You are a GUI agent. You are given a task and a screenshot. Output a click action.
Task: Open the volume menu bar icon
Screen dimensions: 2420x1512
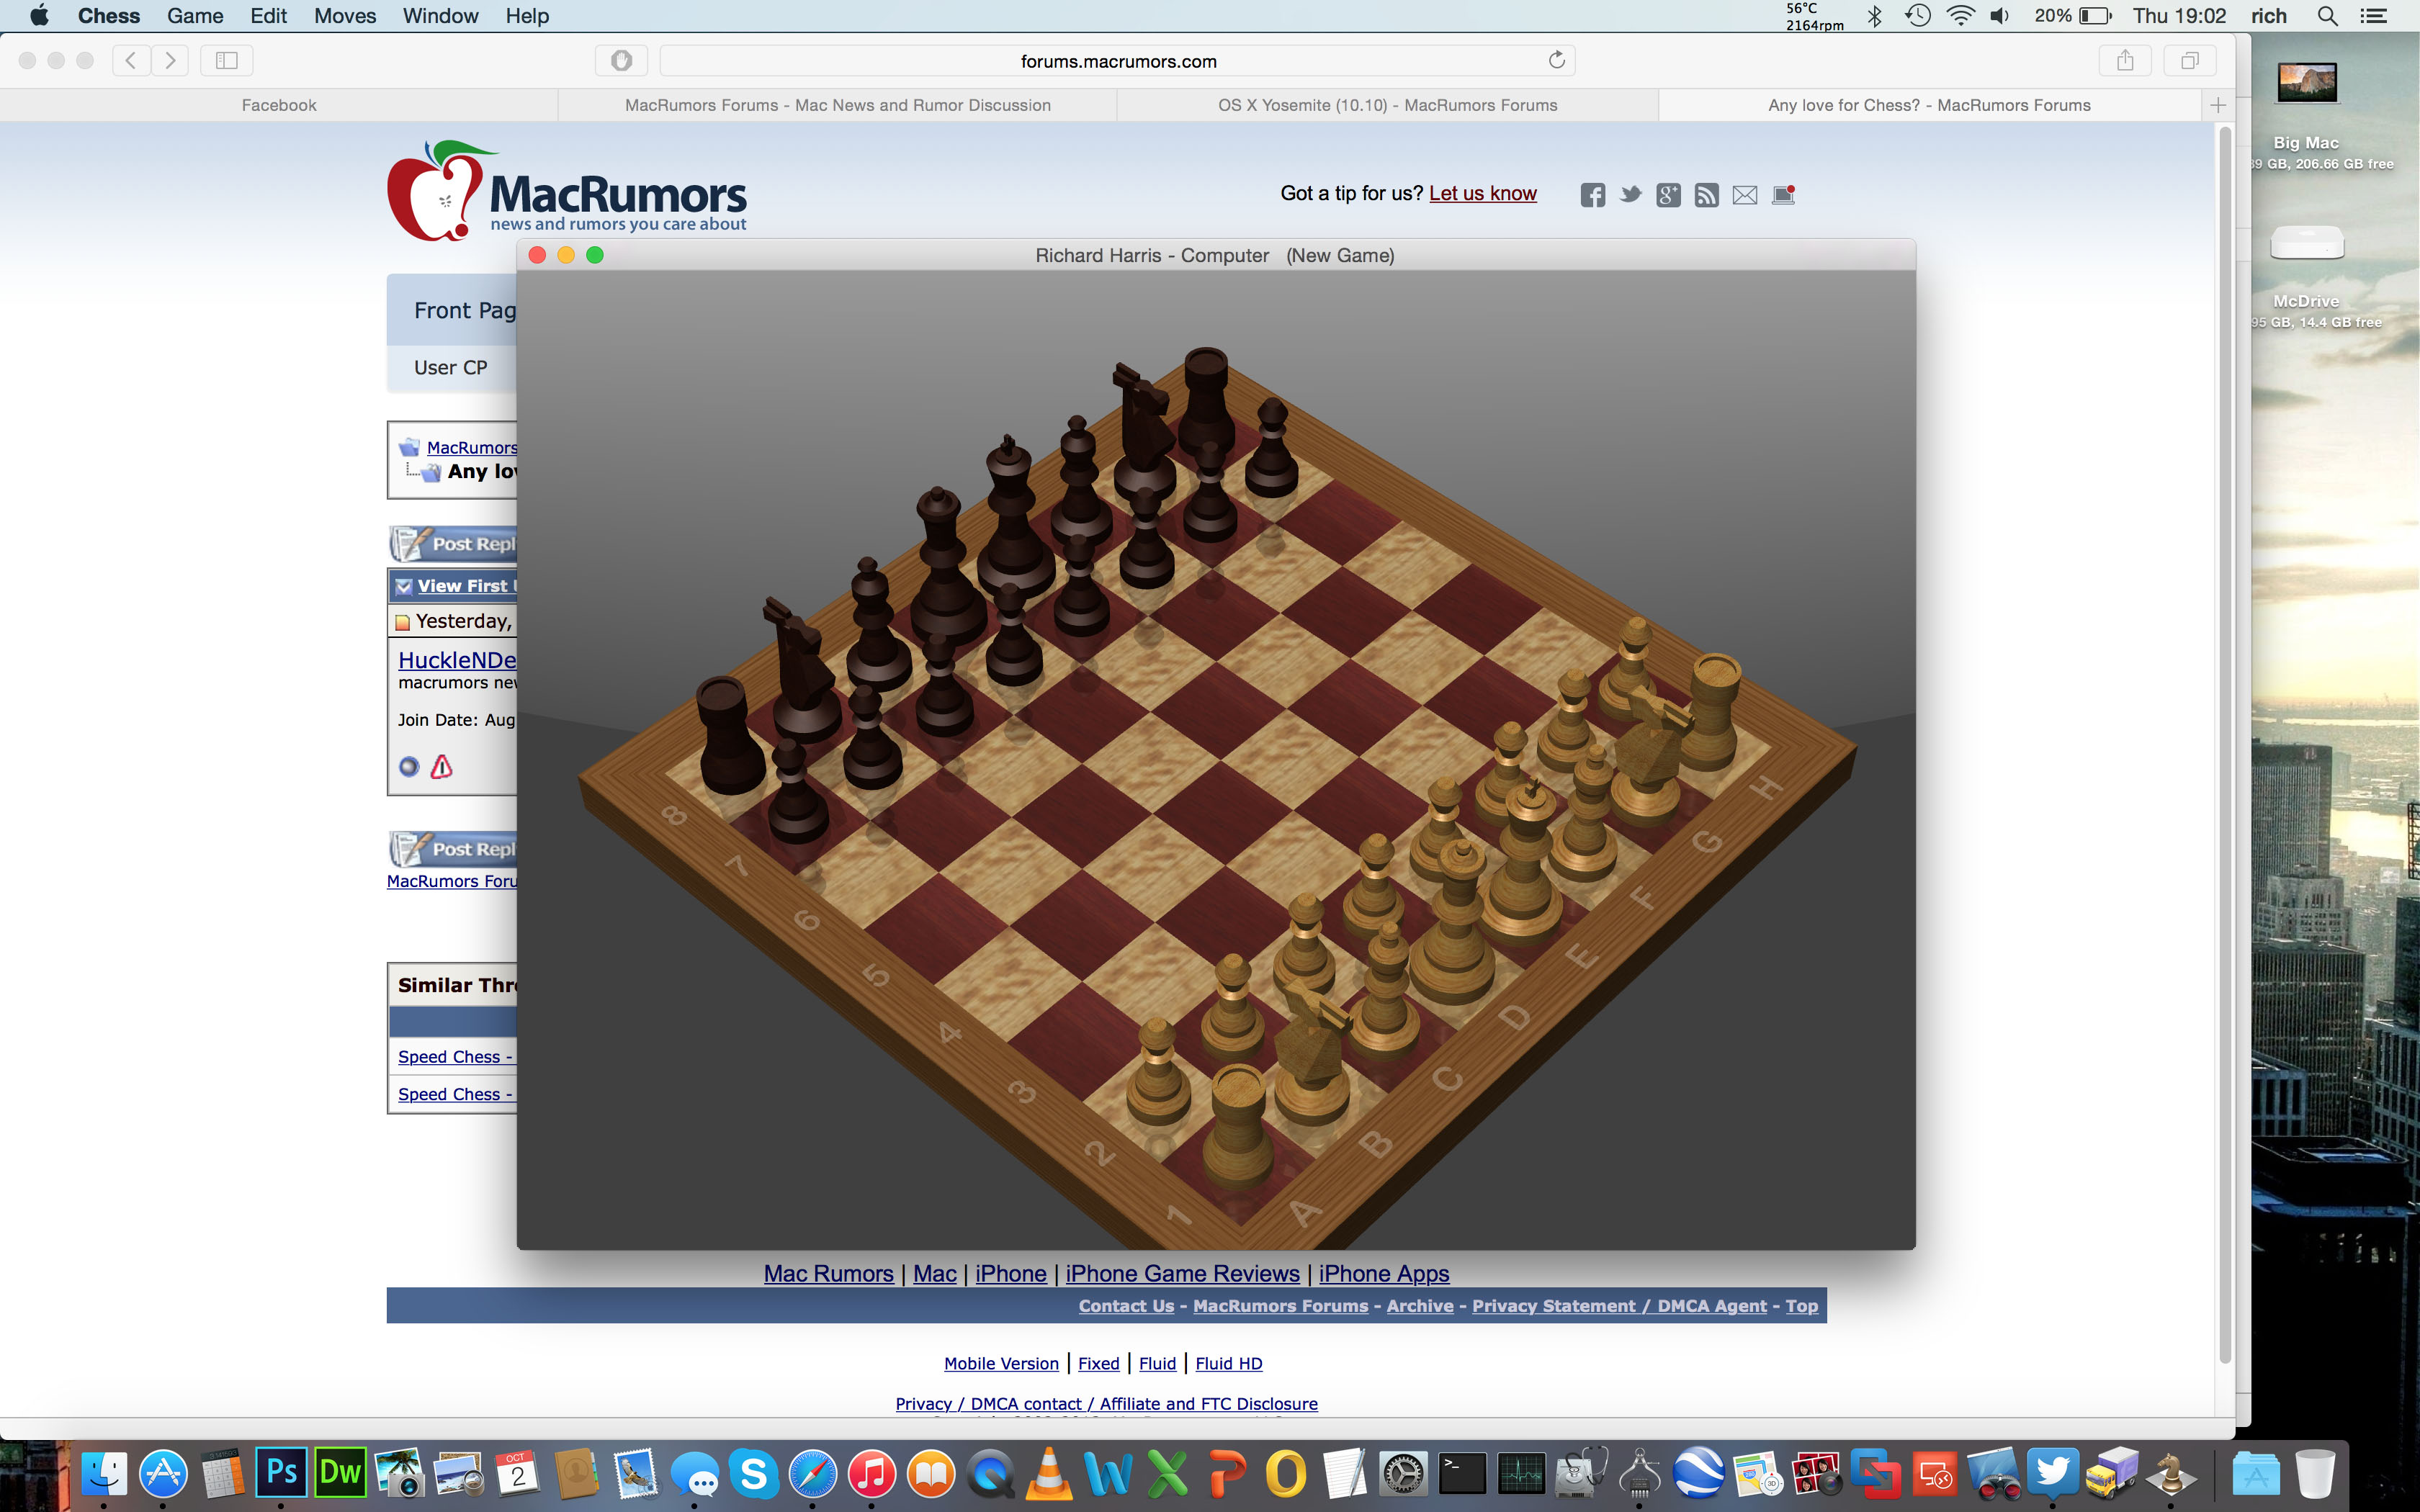click(2000, 16)
